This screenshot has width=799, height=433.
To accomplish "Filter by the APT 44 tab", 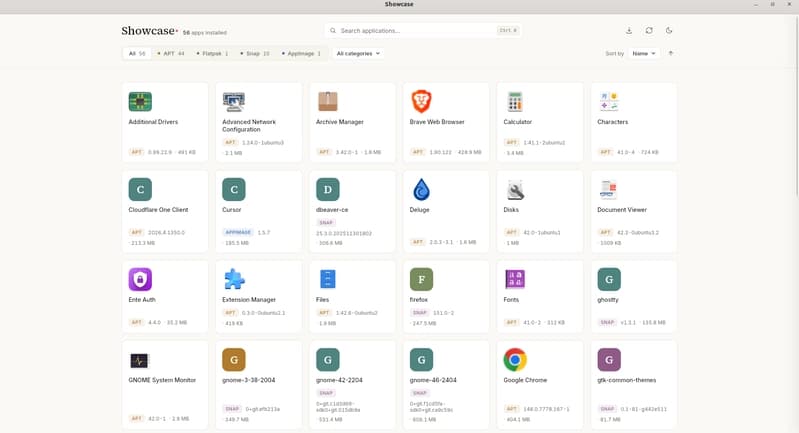I will (x=171, y=53).
